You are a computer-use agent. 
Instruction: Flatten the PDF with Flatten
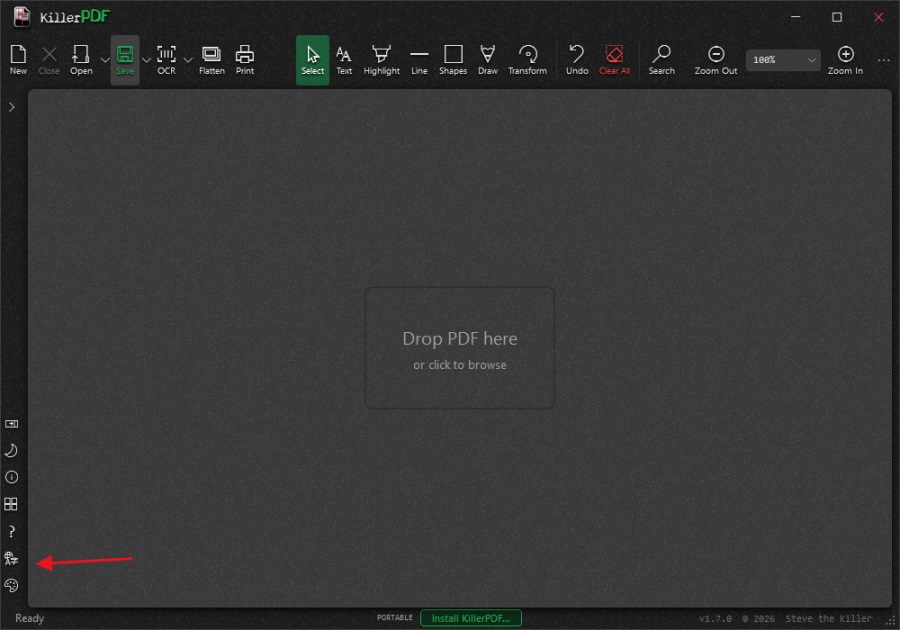(x=212, y=60)
